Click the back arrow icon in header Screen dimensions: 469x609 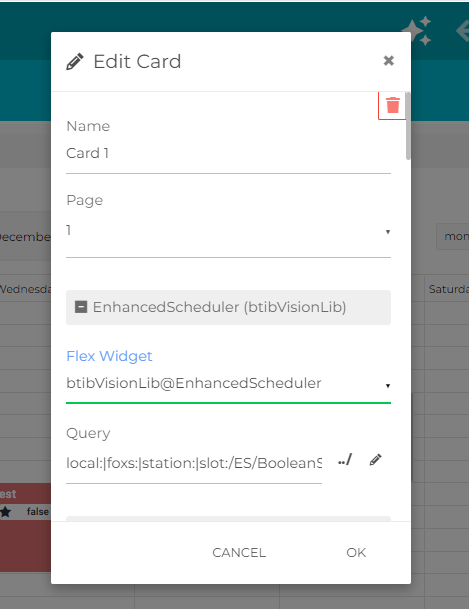(462, 31)
